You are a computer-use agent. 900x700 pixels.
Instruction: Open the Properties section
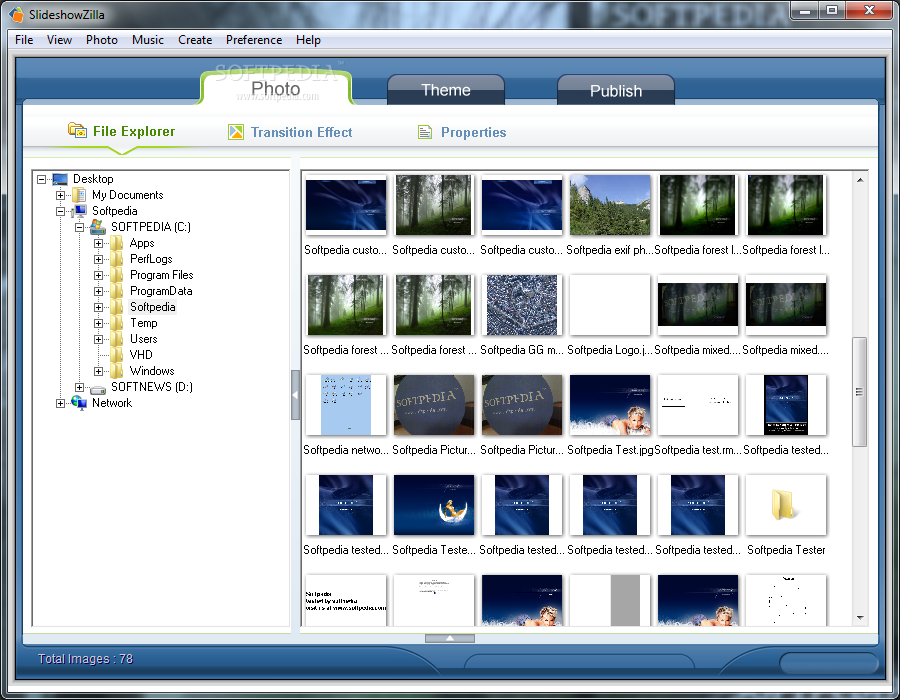click(x=474, y=133)
